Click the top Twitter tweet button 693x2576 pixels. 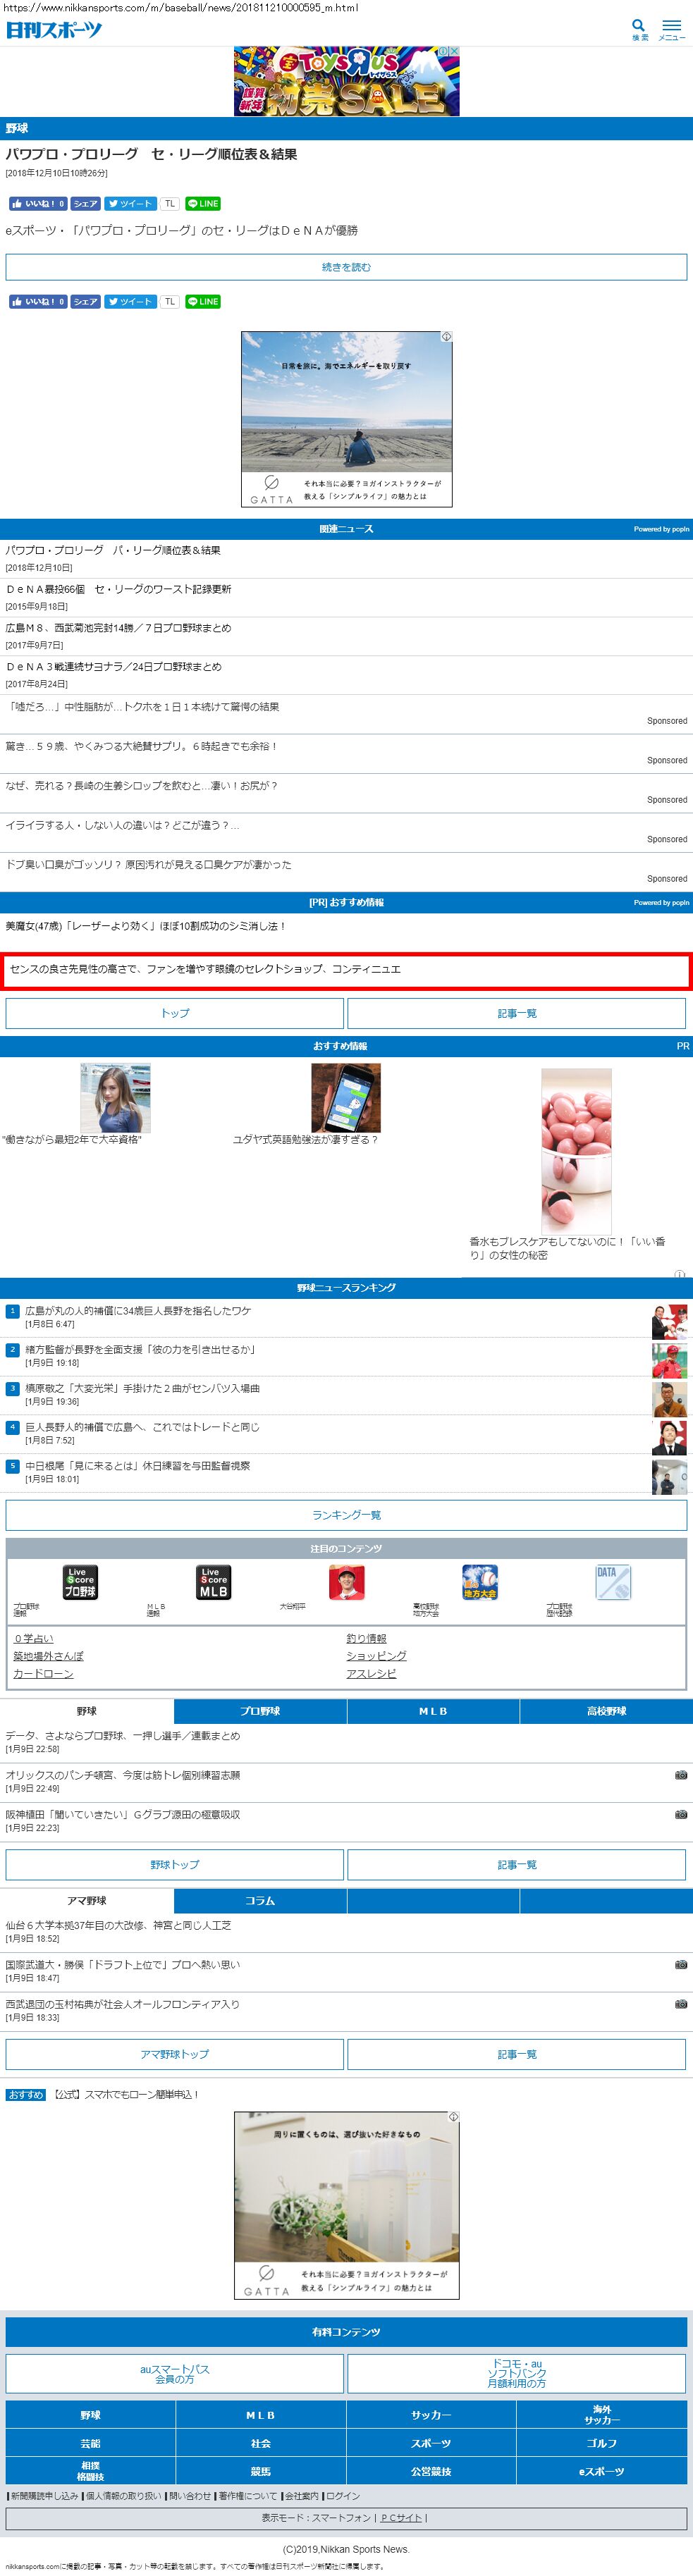(131, 203)
